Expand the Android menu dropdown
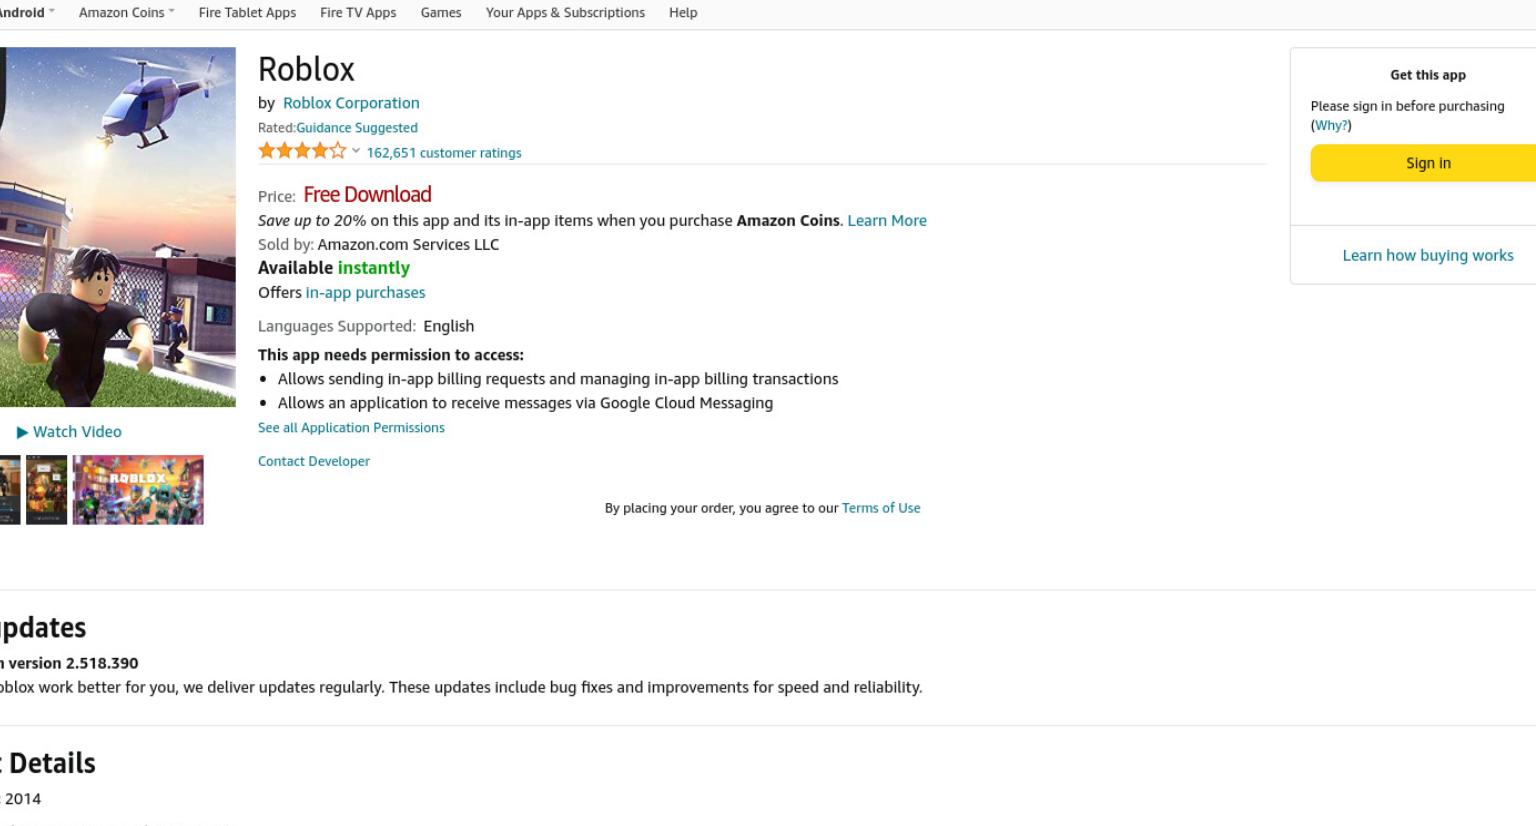The height and width of the screenshot is (826, 1536). point(26,12)
